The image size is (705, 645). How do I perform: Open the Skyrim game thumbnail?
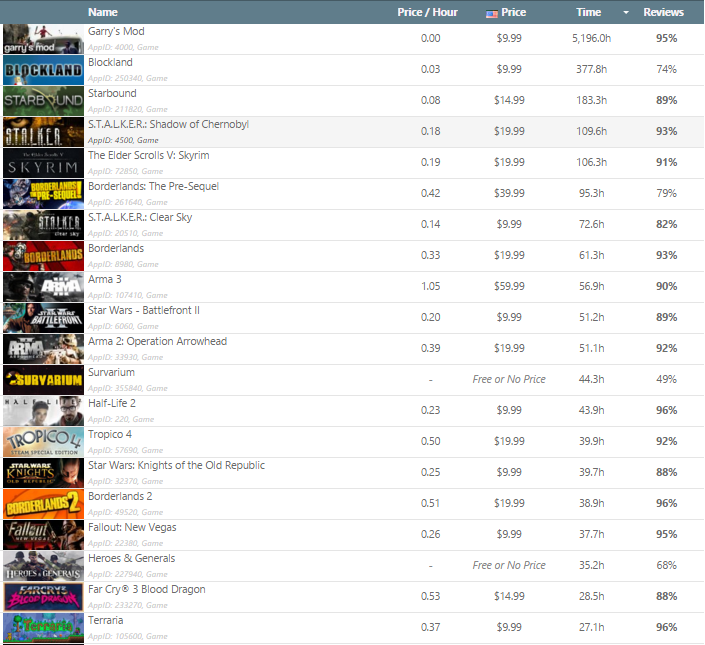pyautogui.click(x=43, y=163)
